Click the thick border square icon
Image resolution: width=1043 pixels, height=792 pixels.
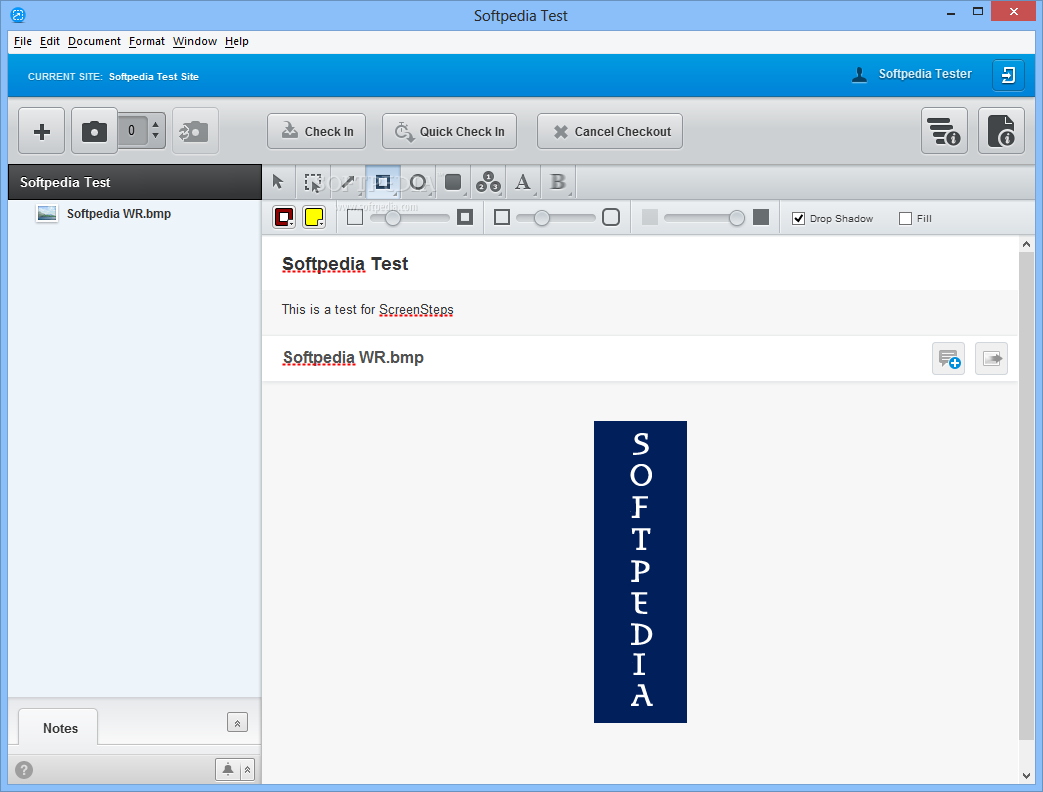point(465,217)
